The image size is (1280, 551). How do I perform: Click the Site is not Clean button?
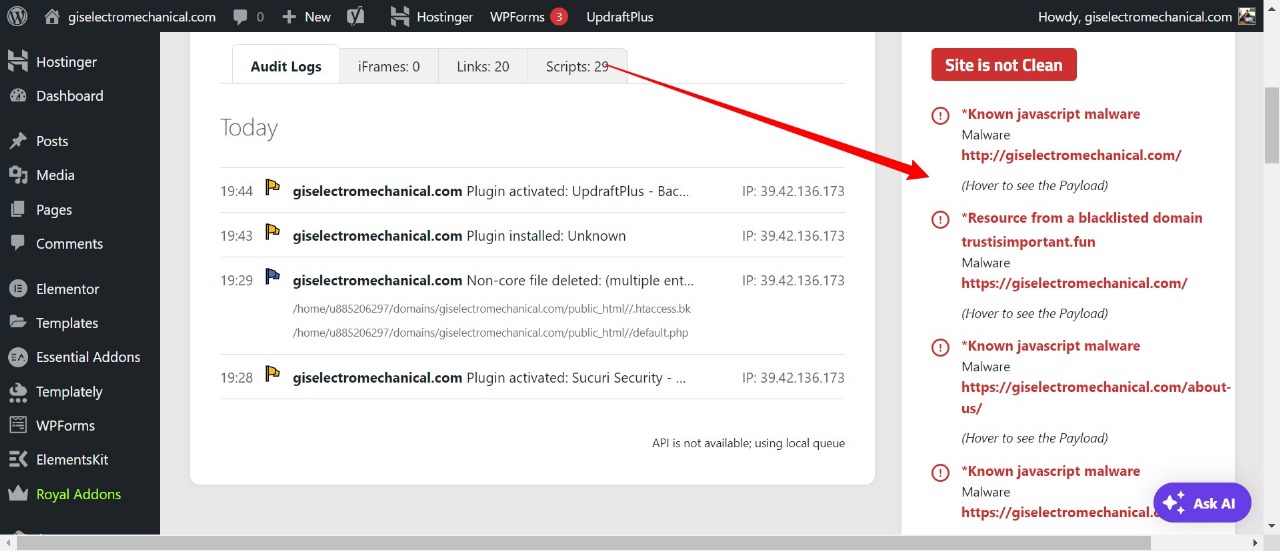click(1003, 65)
